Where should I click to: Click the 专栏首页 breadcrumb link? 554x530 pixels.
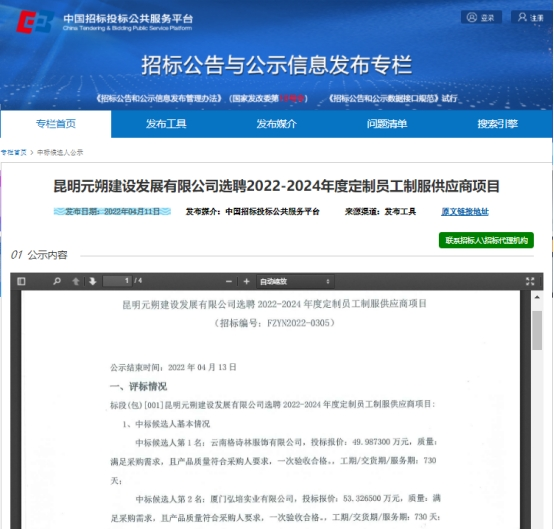pyautogui.click(x=13, y=152)
